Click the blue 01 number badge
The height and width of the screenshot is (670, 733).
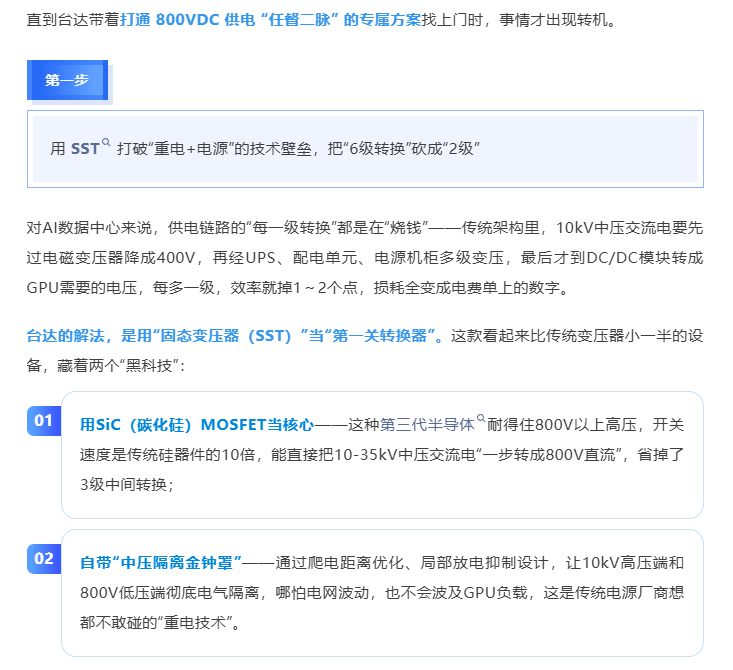click(43, 421)
